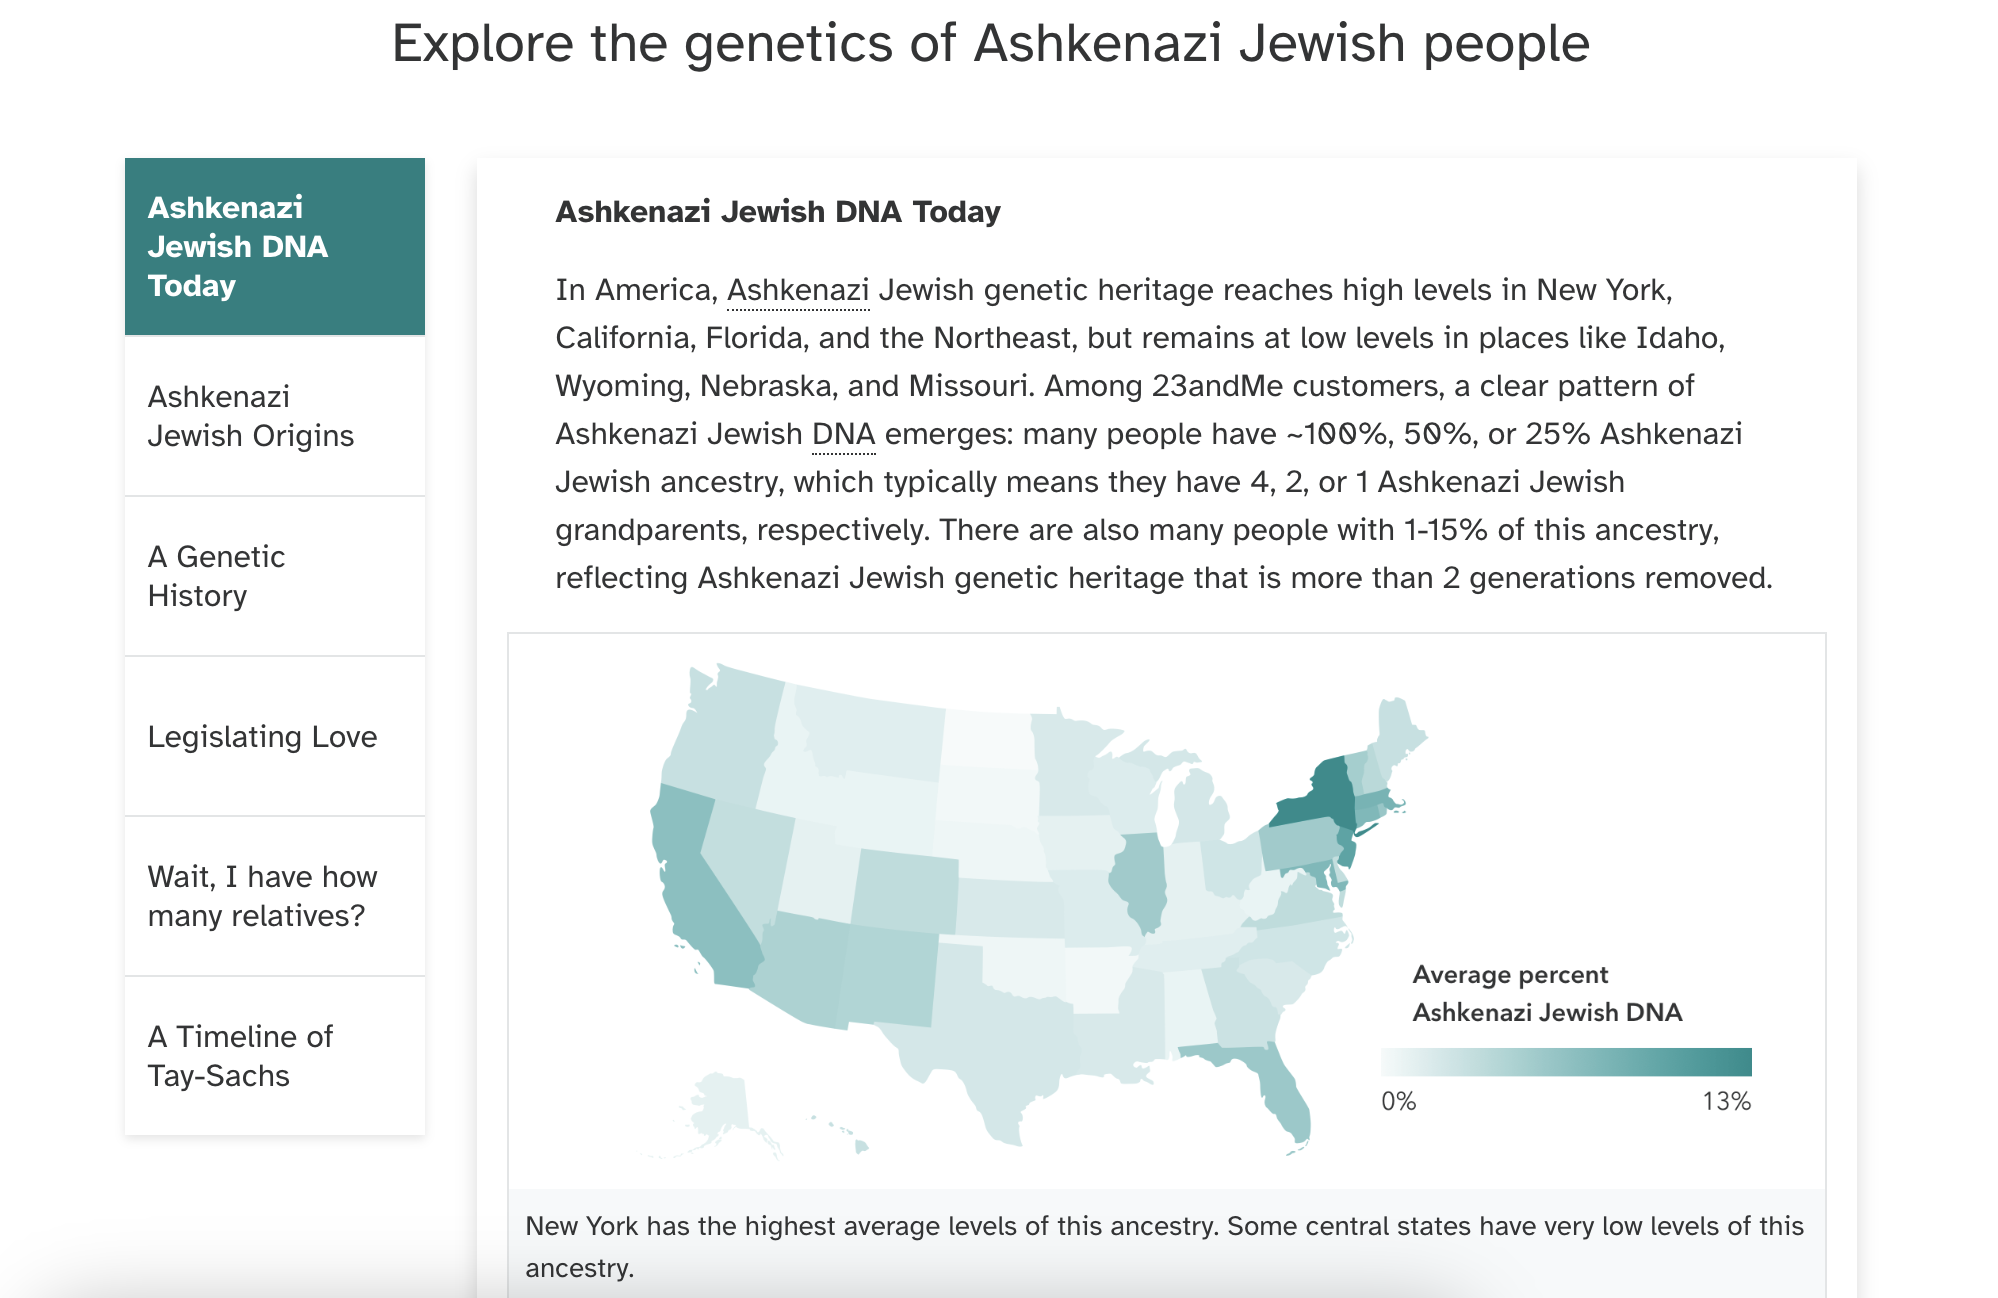Select Wait, I have how many relatives?
The image size is (1998, 1298).
point(275,896)
